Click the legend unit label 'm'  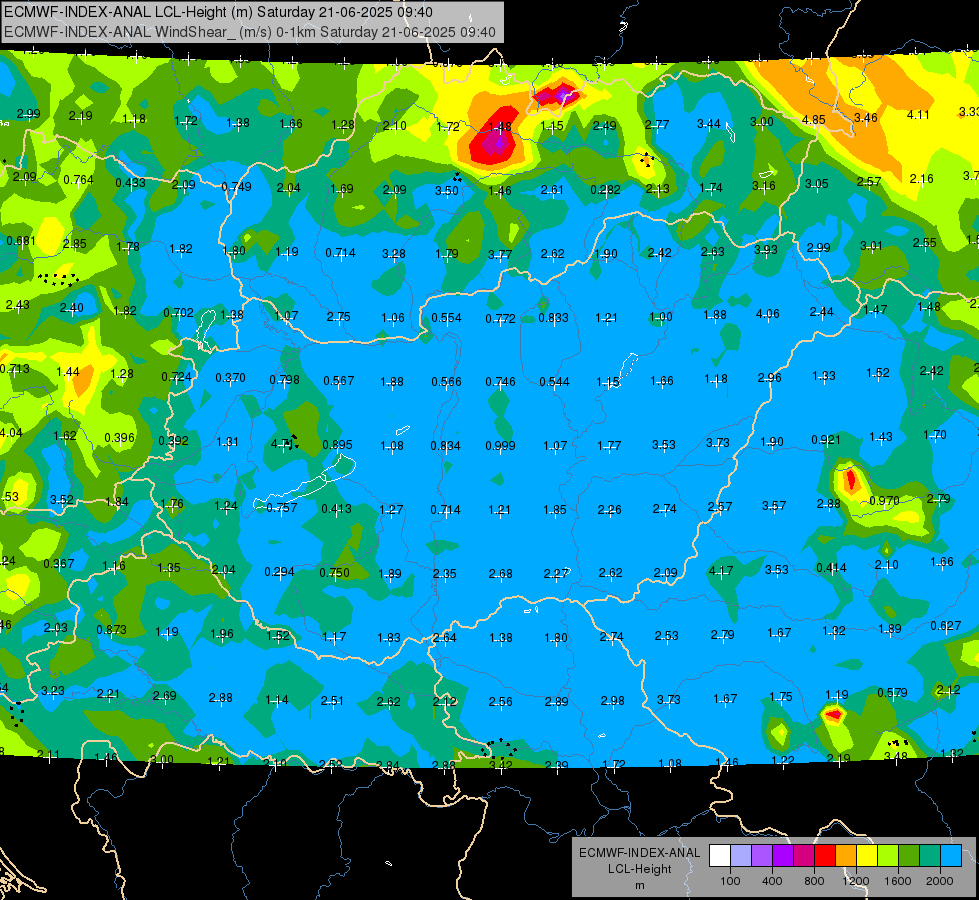point(640,885)
